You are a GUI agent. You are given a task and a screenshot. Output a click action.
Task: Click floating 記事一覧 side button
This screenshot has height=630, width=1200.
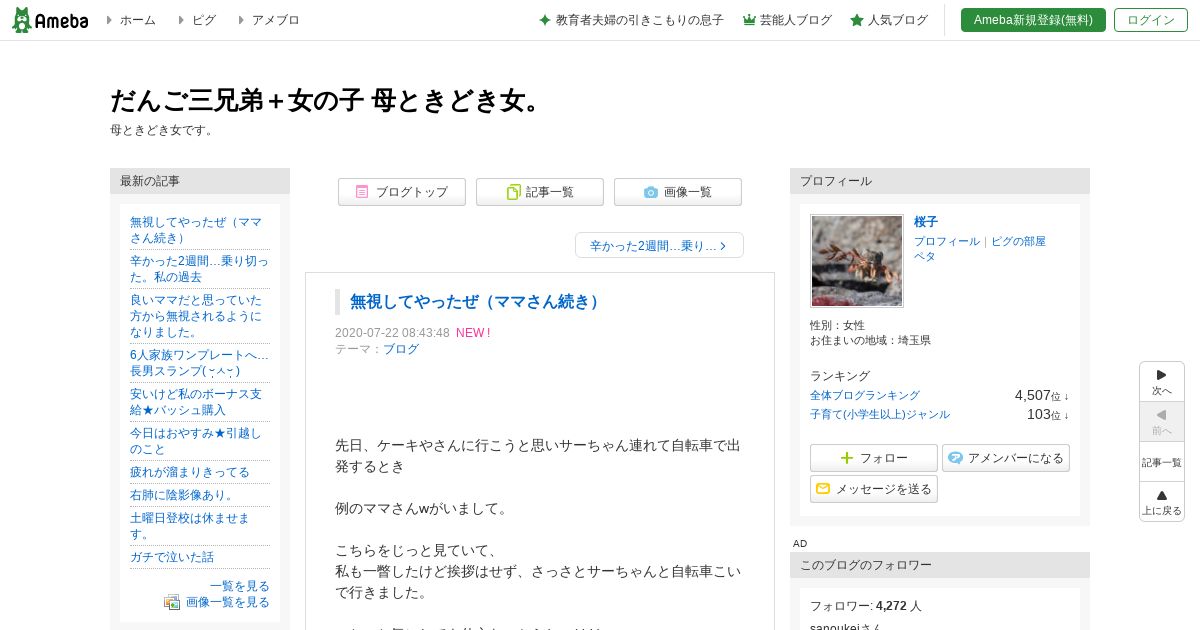tap(1162, 462)
